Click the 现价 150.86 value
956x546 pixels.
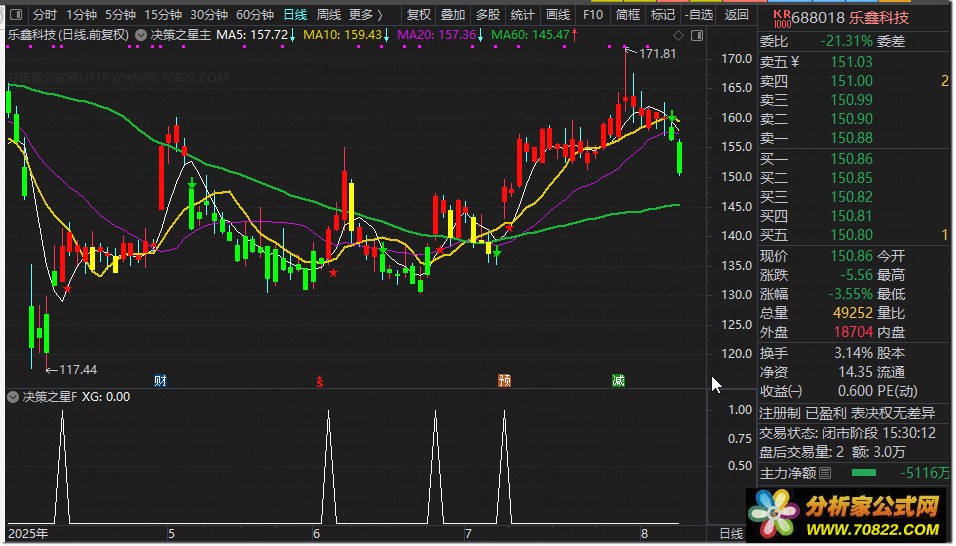[x=851, y=256]
